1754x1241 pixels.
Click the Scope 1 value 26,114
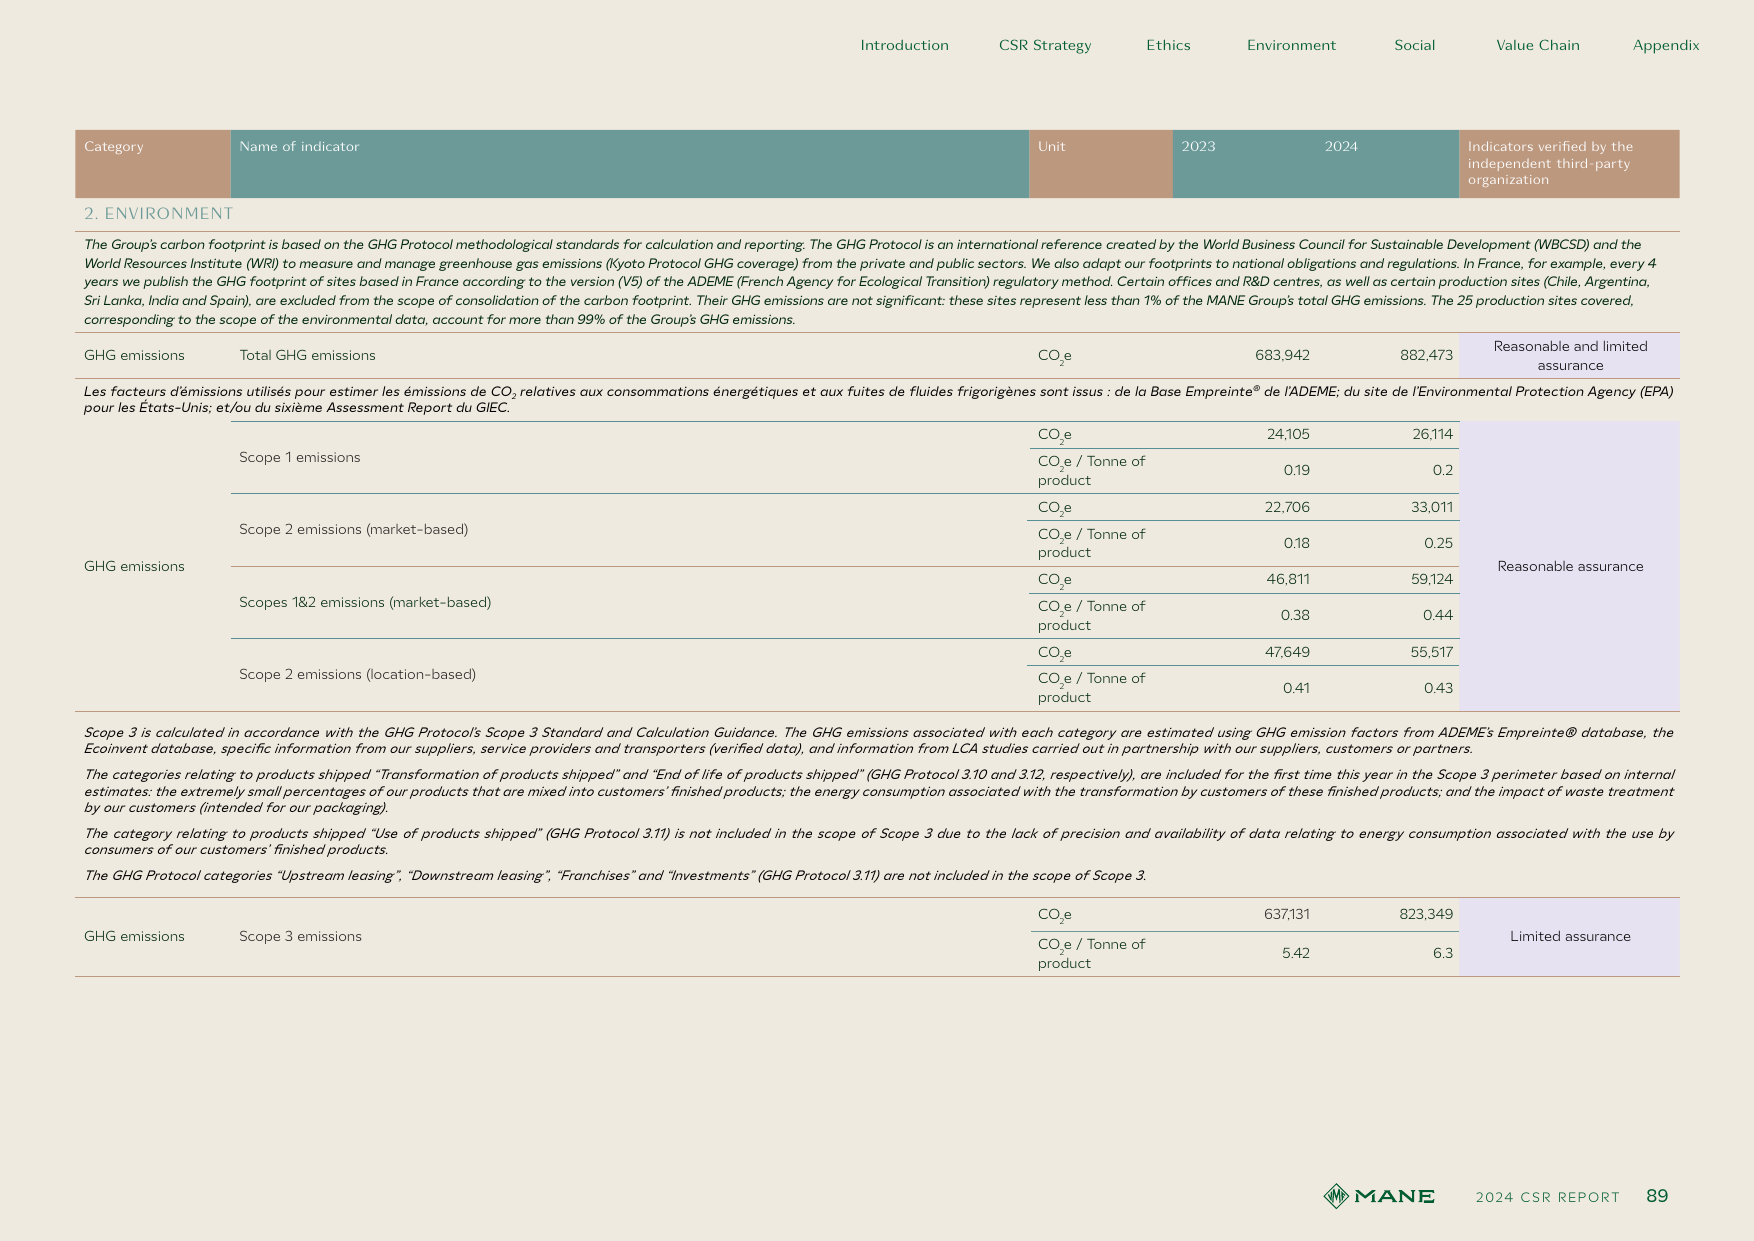point(1432,435)
